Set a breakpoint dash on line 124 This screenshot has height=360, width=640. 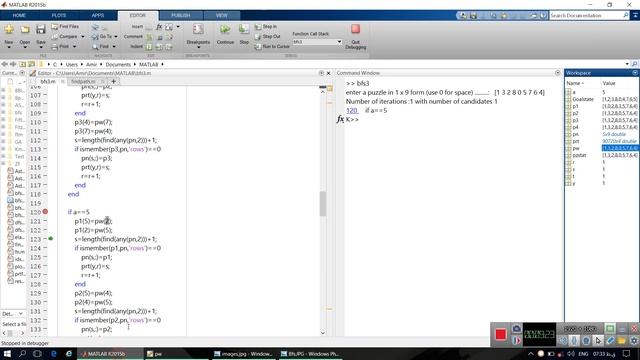pyautogui.click(x=45, y=248)
